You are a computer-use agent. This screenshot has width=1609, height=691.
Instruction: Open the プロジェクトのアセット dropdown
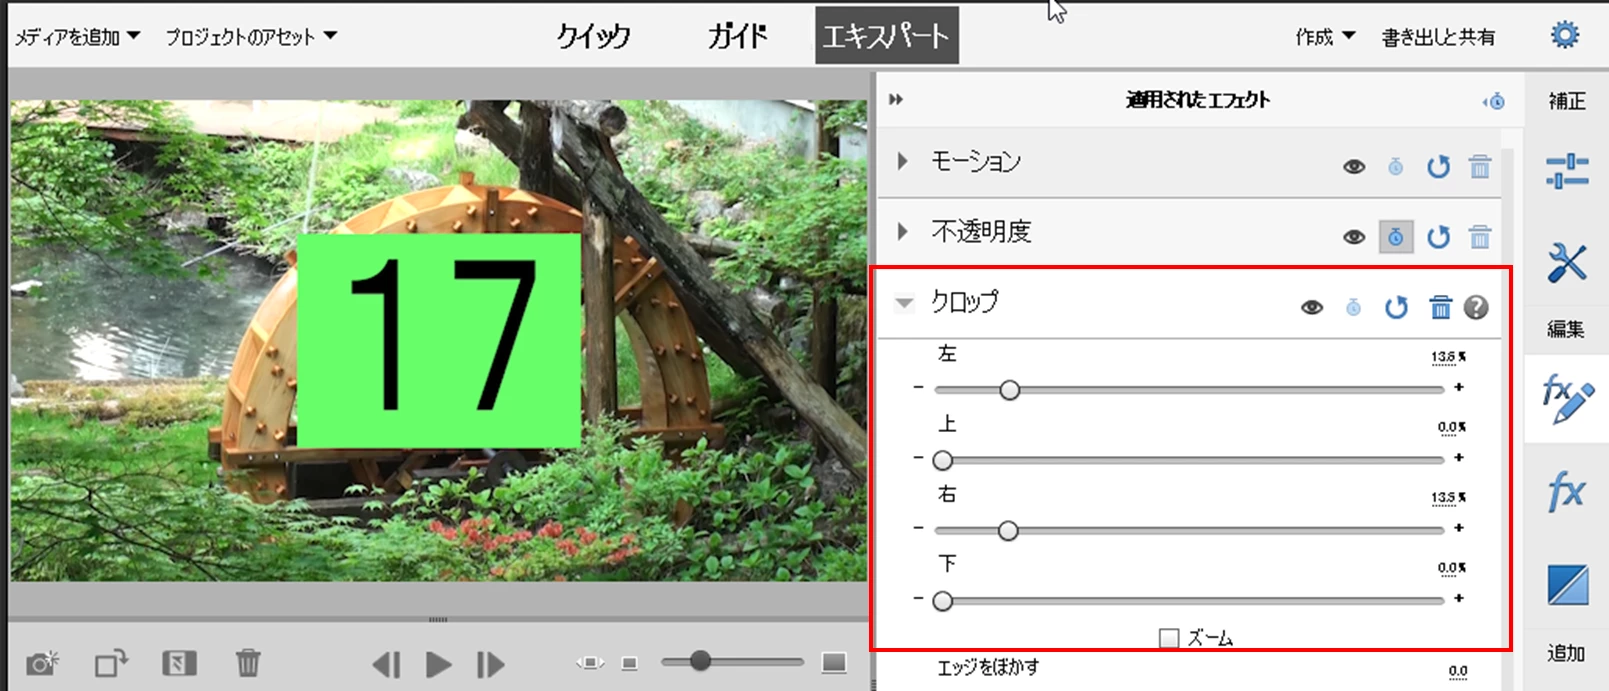pyautogui.click(x=251, y=37)
